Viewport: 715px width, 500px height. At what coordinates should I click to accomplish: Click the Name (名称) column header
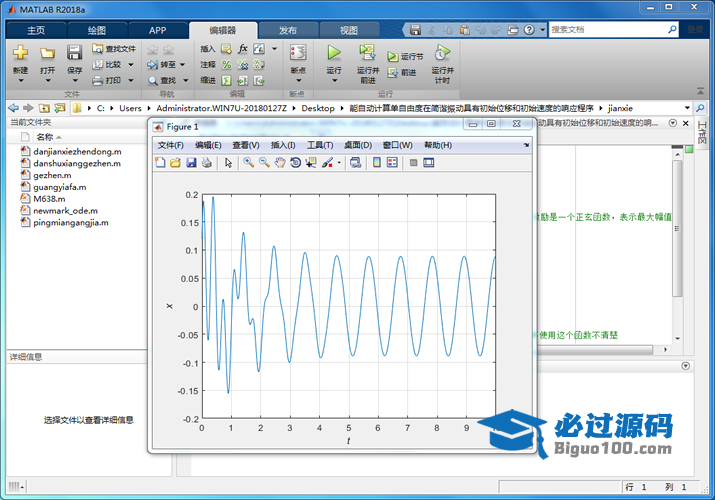[x=45, y=137]
